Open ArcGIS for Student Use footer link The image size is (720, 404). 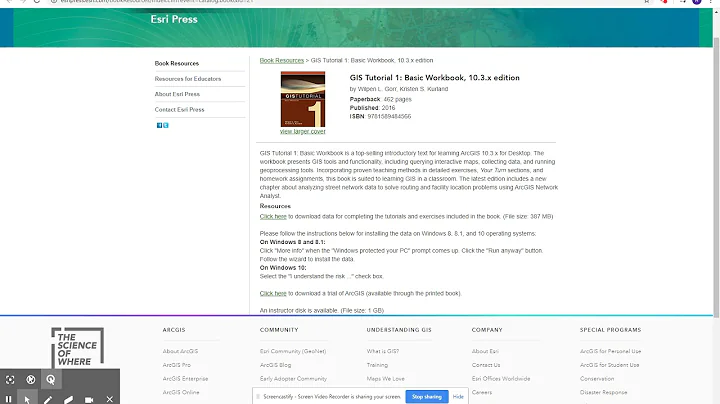pyautogui.click(x=609, y=365)
